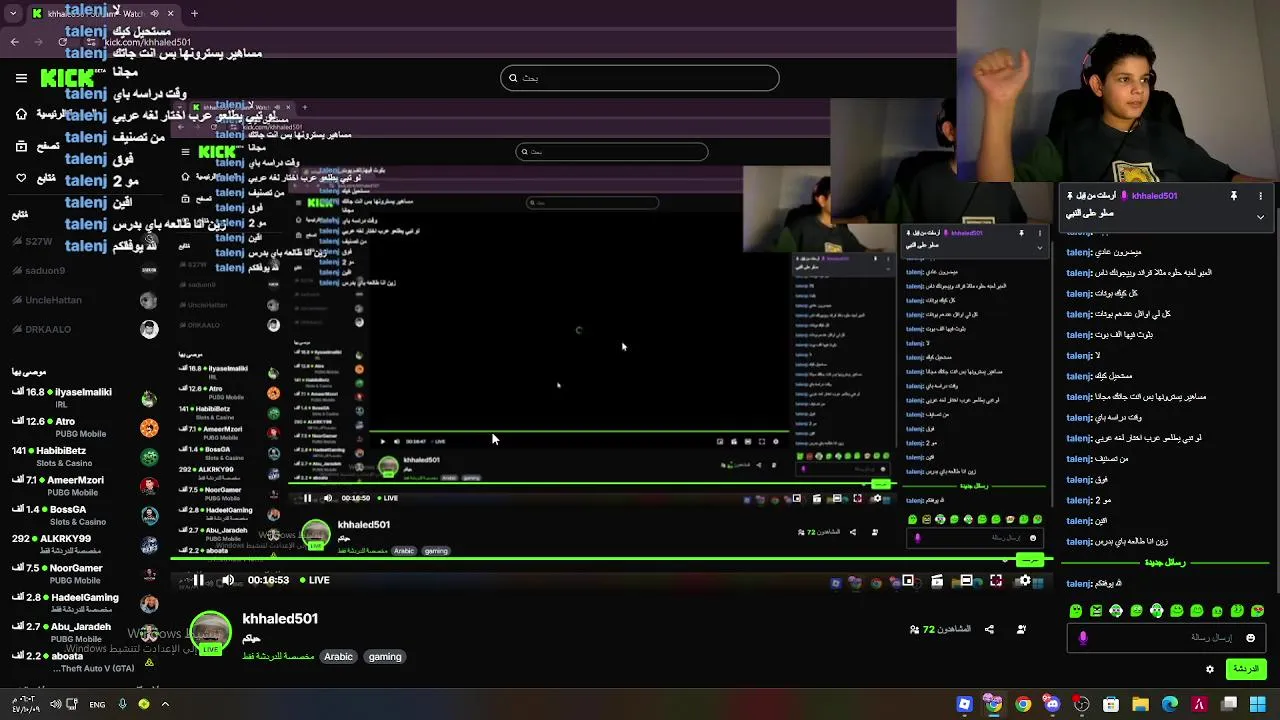Open the Home icon in Kick sidebar
This screenshot has height=720, width=1280.
click(21, 114)
